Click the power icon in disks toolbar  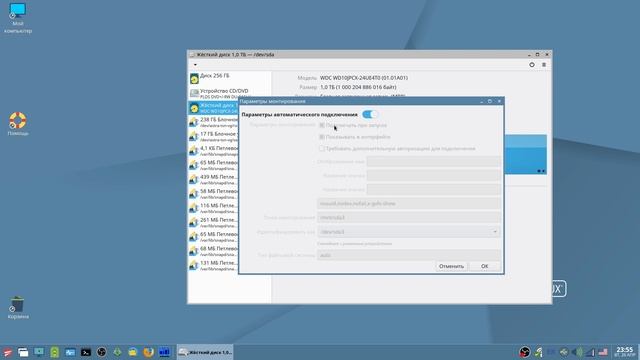coord(532,65)
